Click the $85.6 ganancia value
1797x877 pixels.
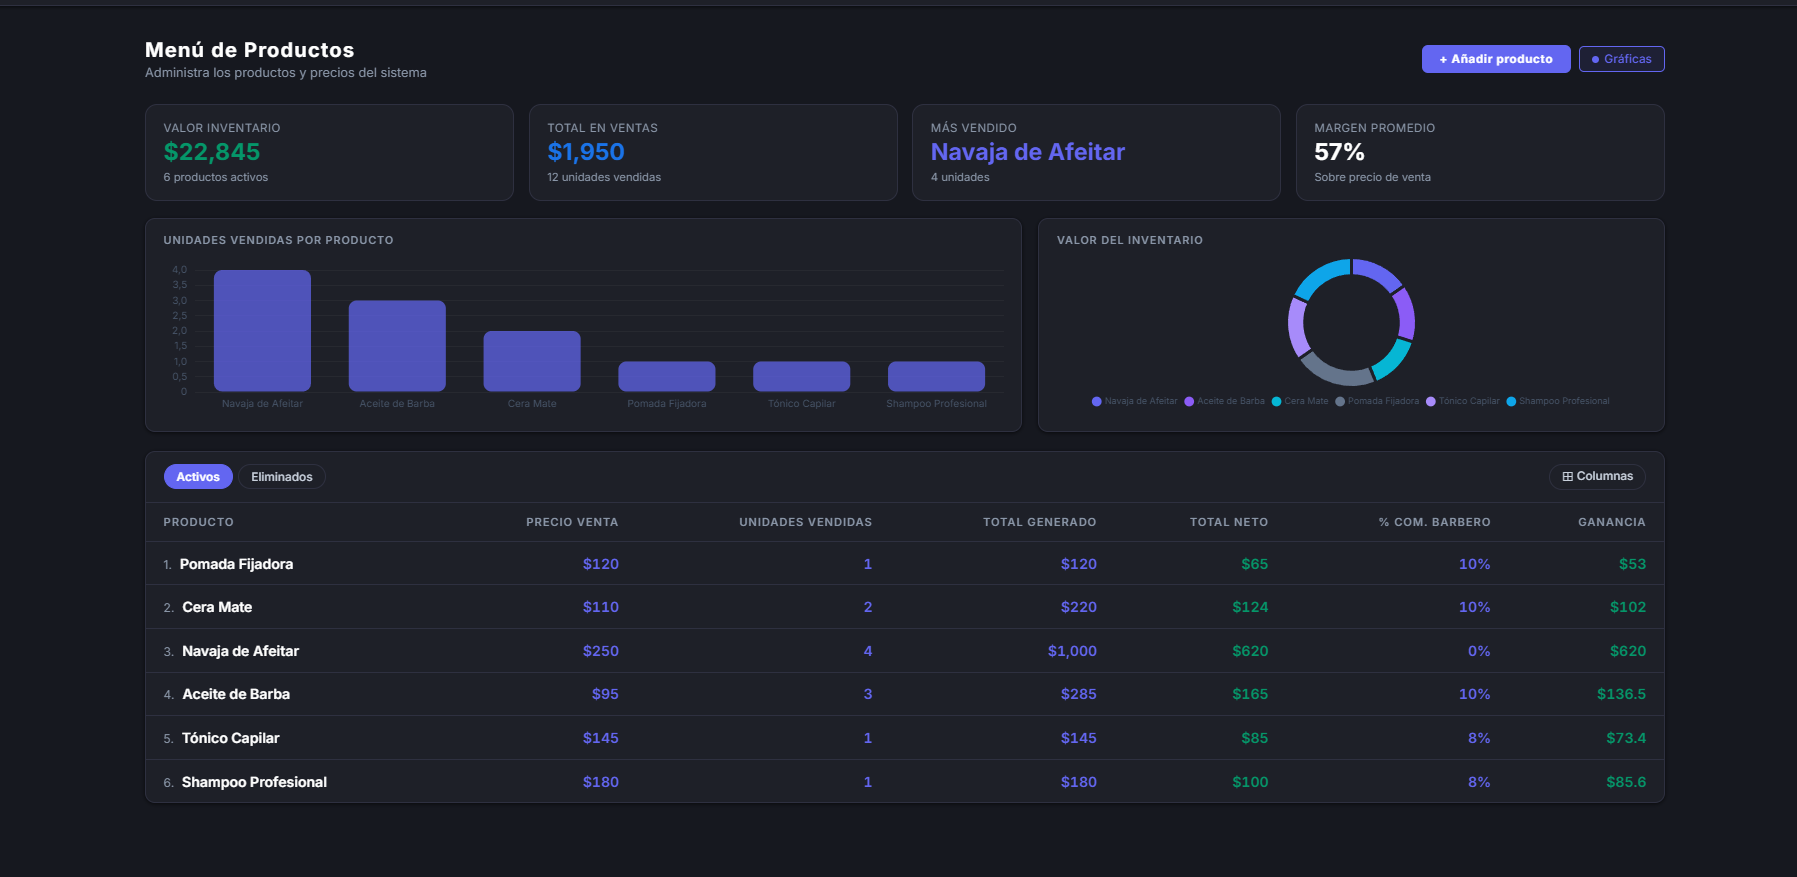coord(1626,782)
